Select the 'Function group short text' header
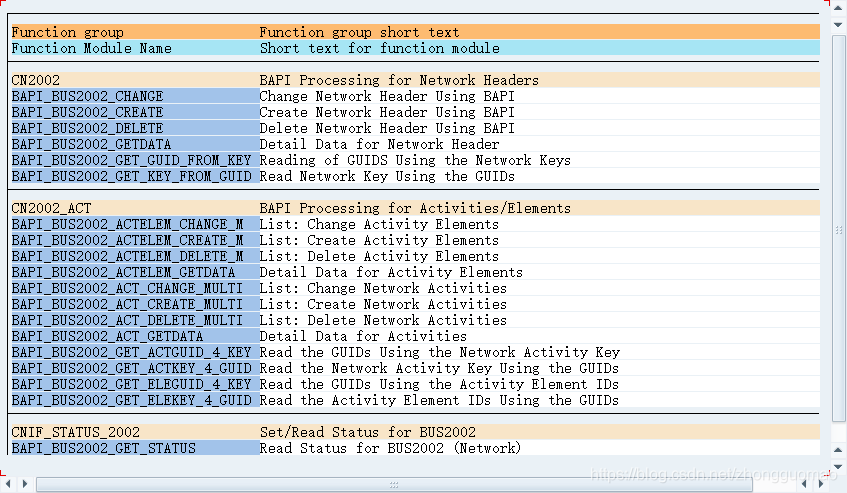The image size is (847, 493). [x=359, y=32]
